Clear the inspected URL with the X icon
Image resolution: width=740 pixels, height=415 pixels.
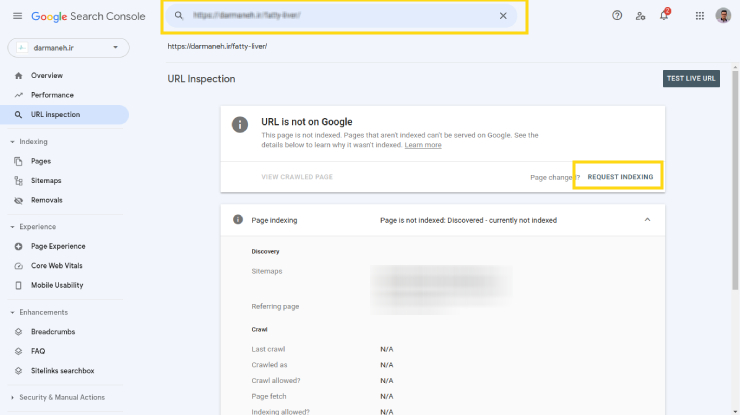click(x=503, y=16)
